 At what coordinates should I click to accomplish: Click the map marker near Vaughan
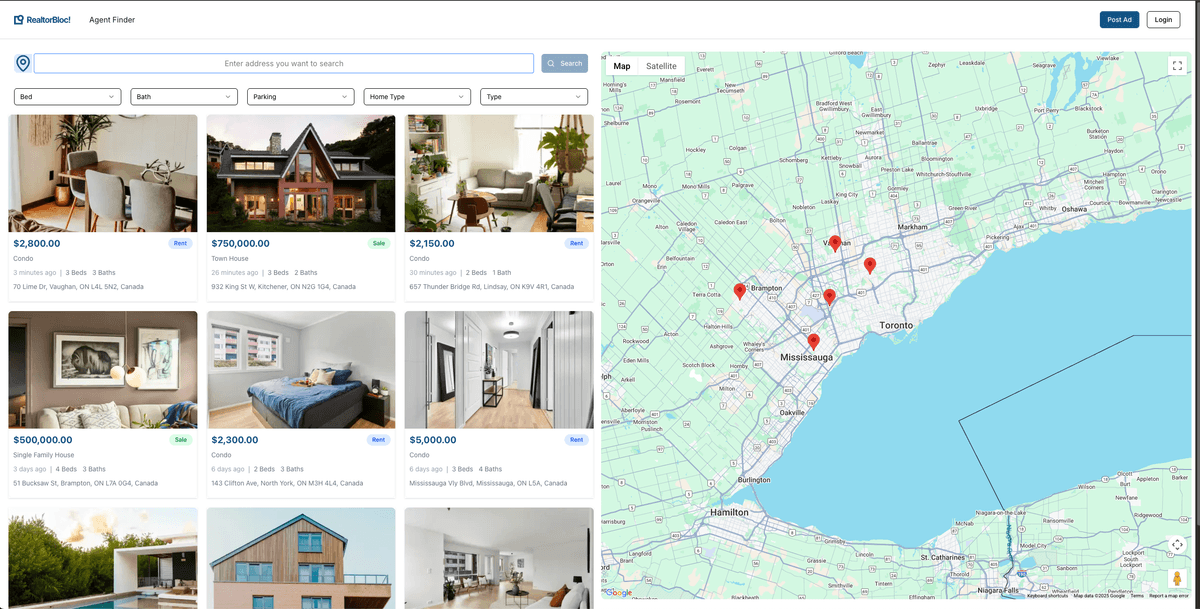(835, 244)
